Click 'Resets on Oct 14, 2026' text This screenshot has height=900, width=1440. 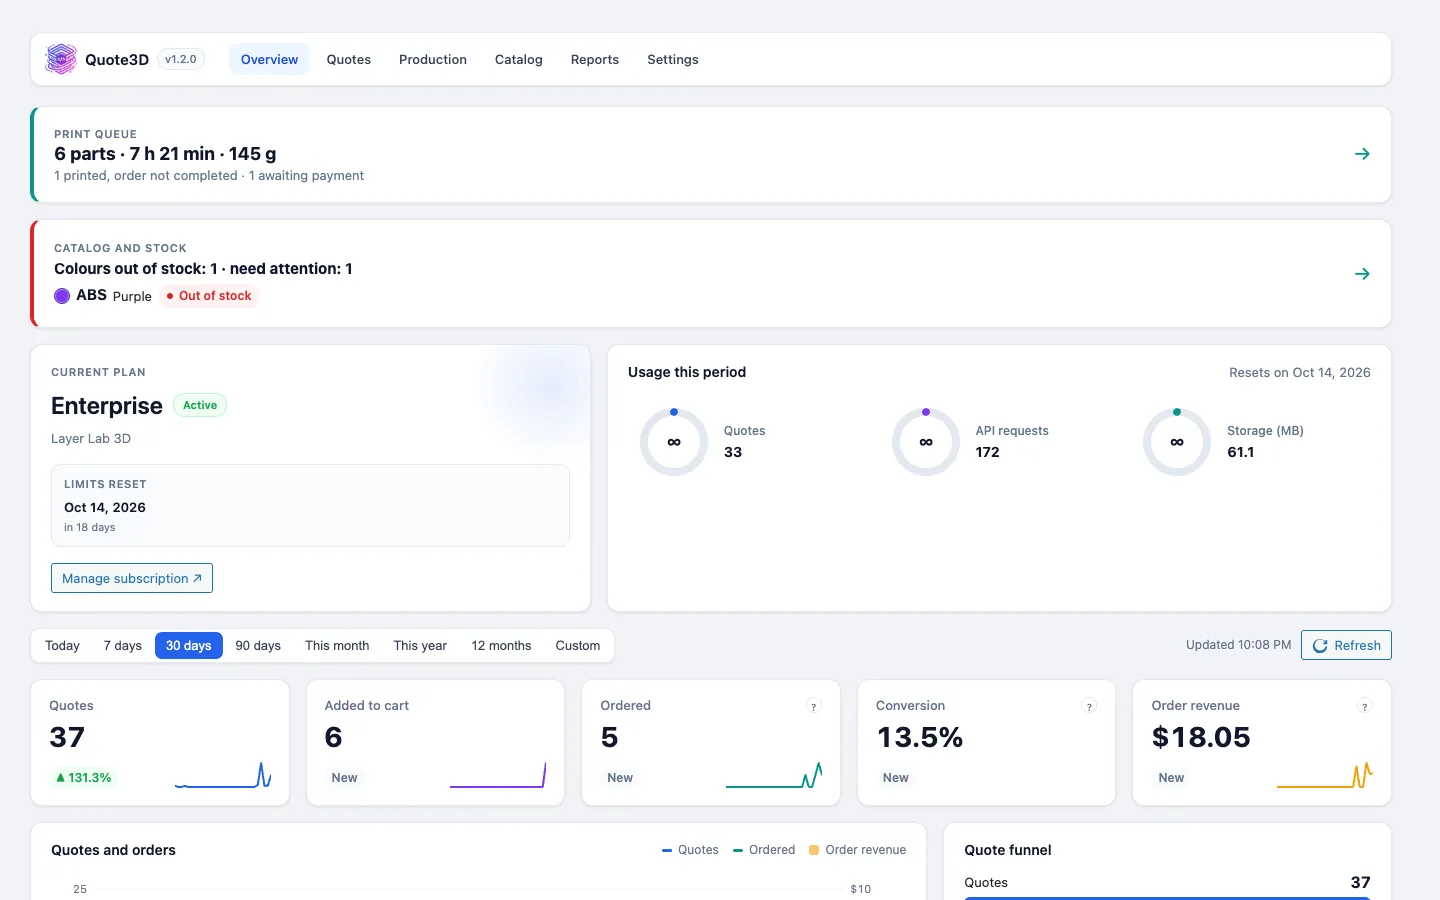(1300, 373)
